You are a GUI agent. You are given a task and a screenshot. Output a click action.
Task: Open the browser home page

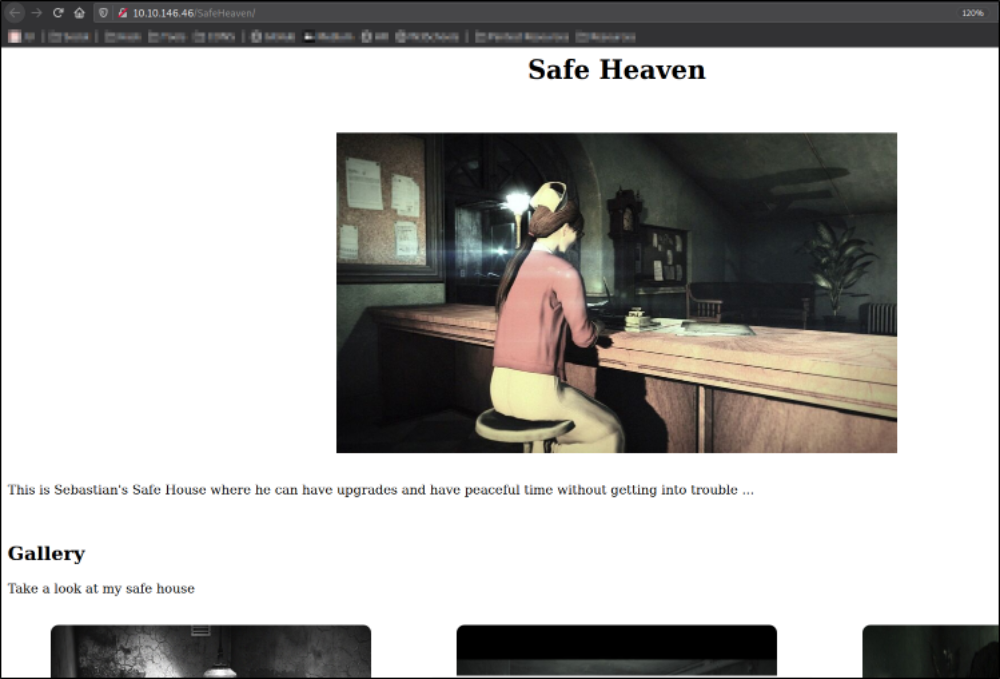[x=79, y=13]
